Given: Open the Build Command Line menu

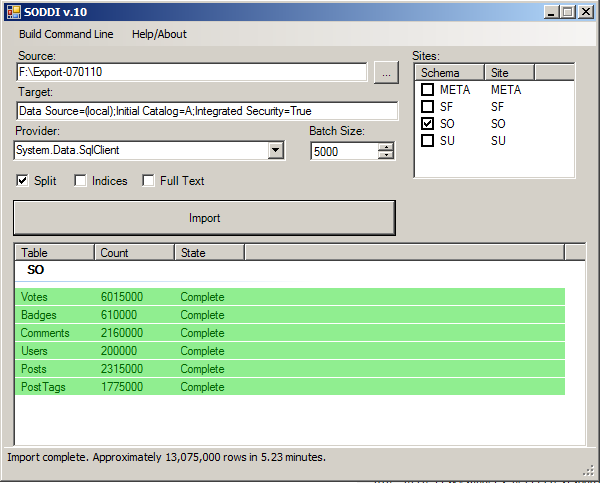Looking at the screenshot, I should [x=66, y=34].
